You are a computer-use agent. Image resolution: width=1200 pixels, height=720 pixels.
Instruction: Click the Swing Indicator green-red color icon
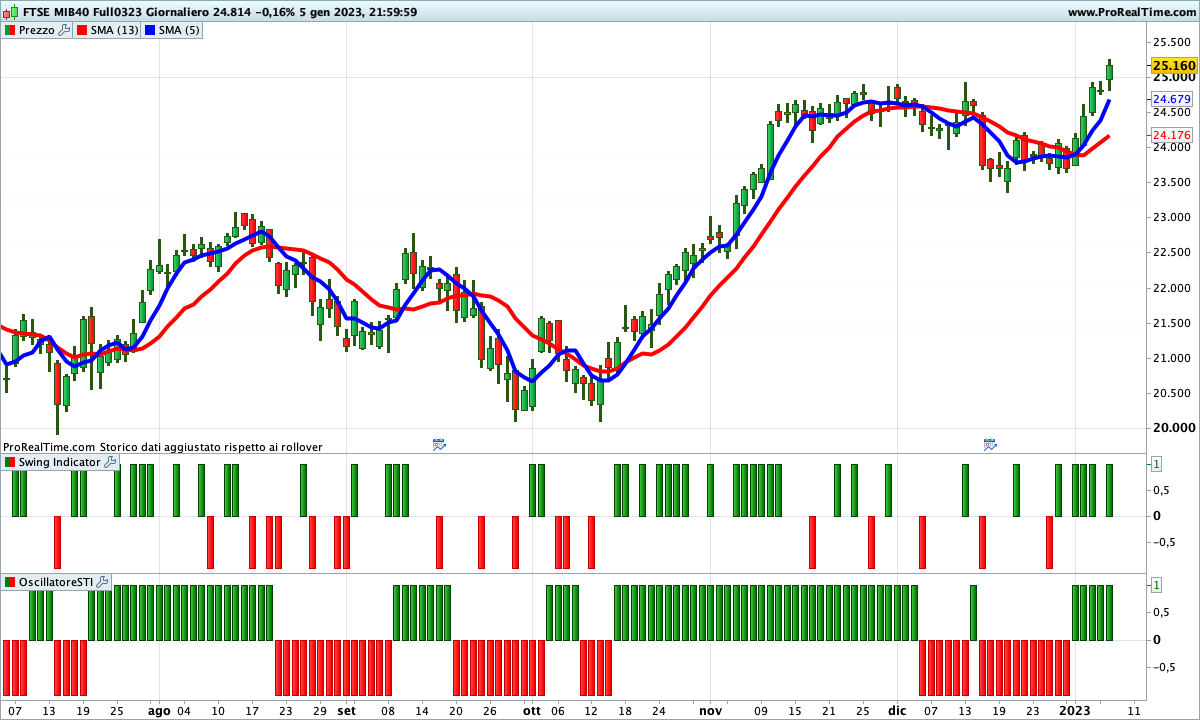point(10,462)
